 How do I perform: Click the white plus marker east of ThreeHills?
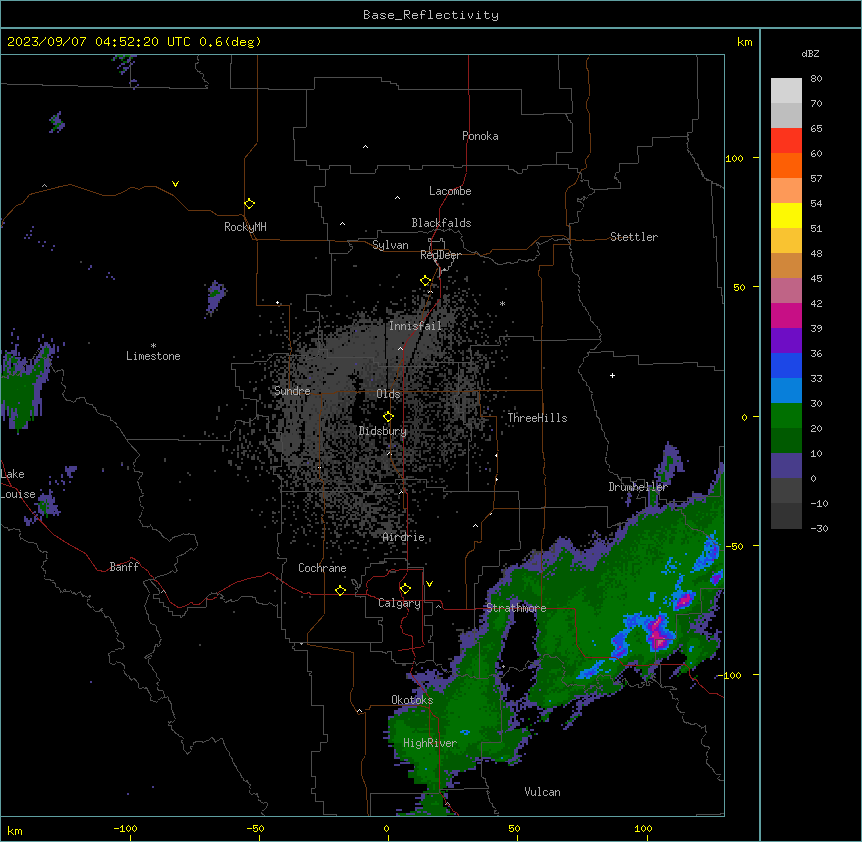(612, 375)
